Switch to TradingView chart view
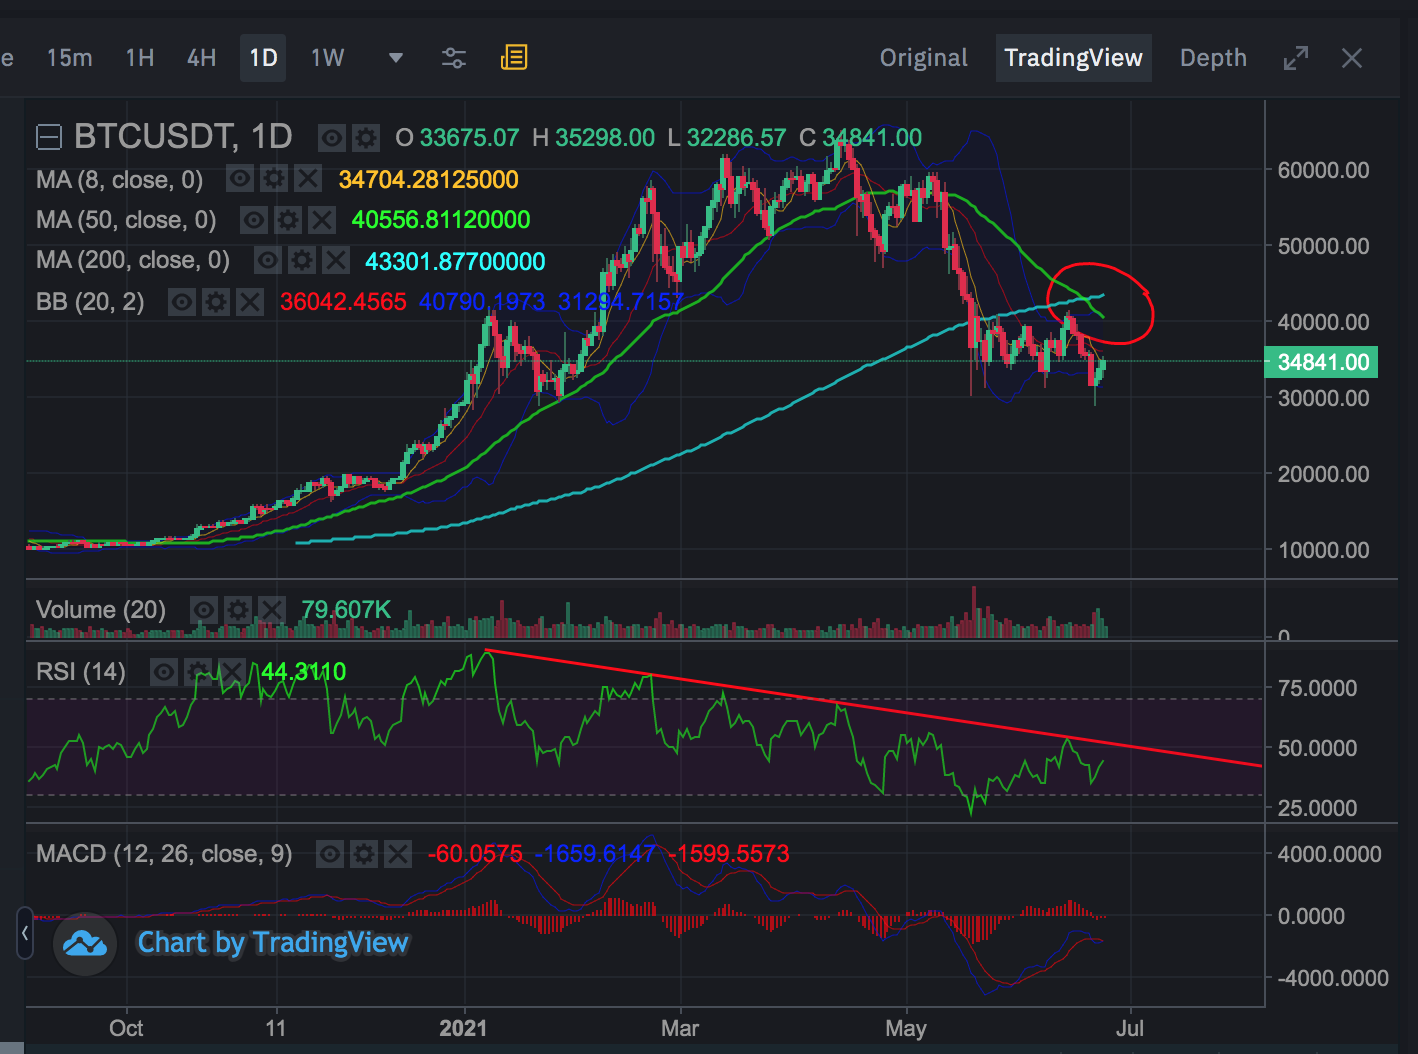The width and height of the screenshot is (1418, 1054). pos(1073,58)
